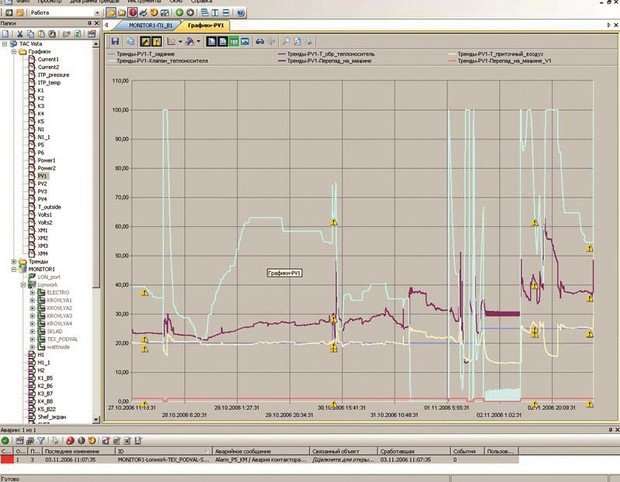Click the TAC Vista root node icon
The height and width of the screenshot is (482, 620).
[x=13, y=43]
